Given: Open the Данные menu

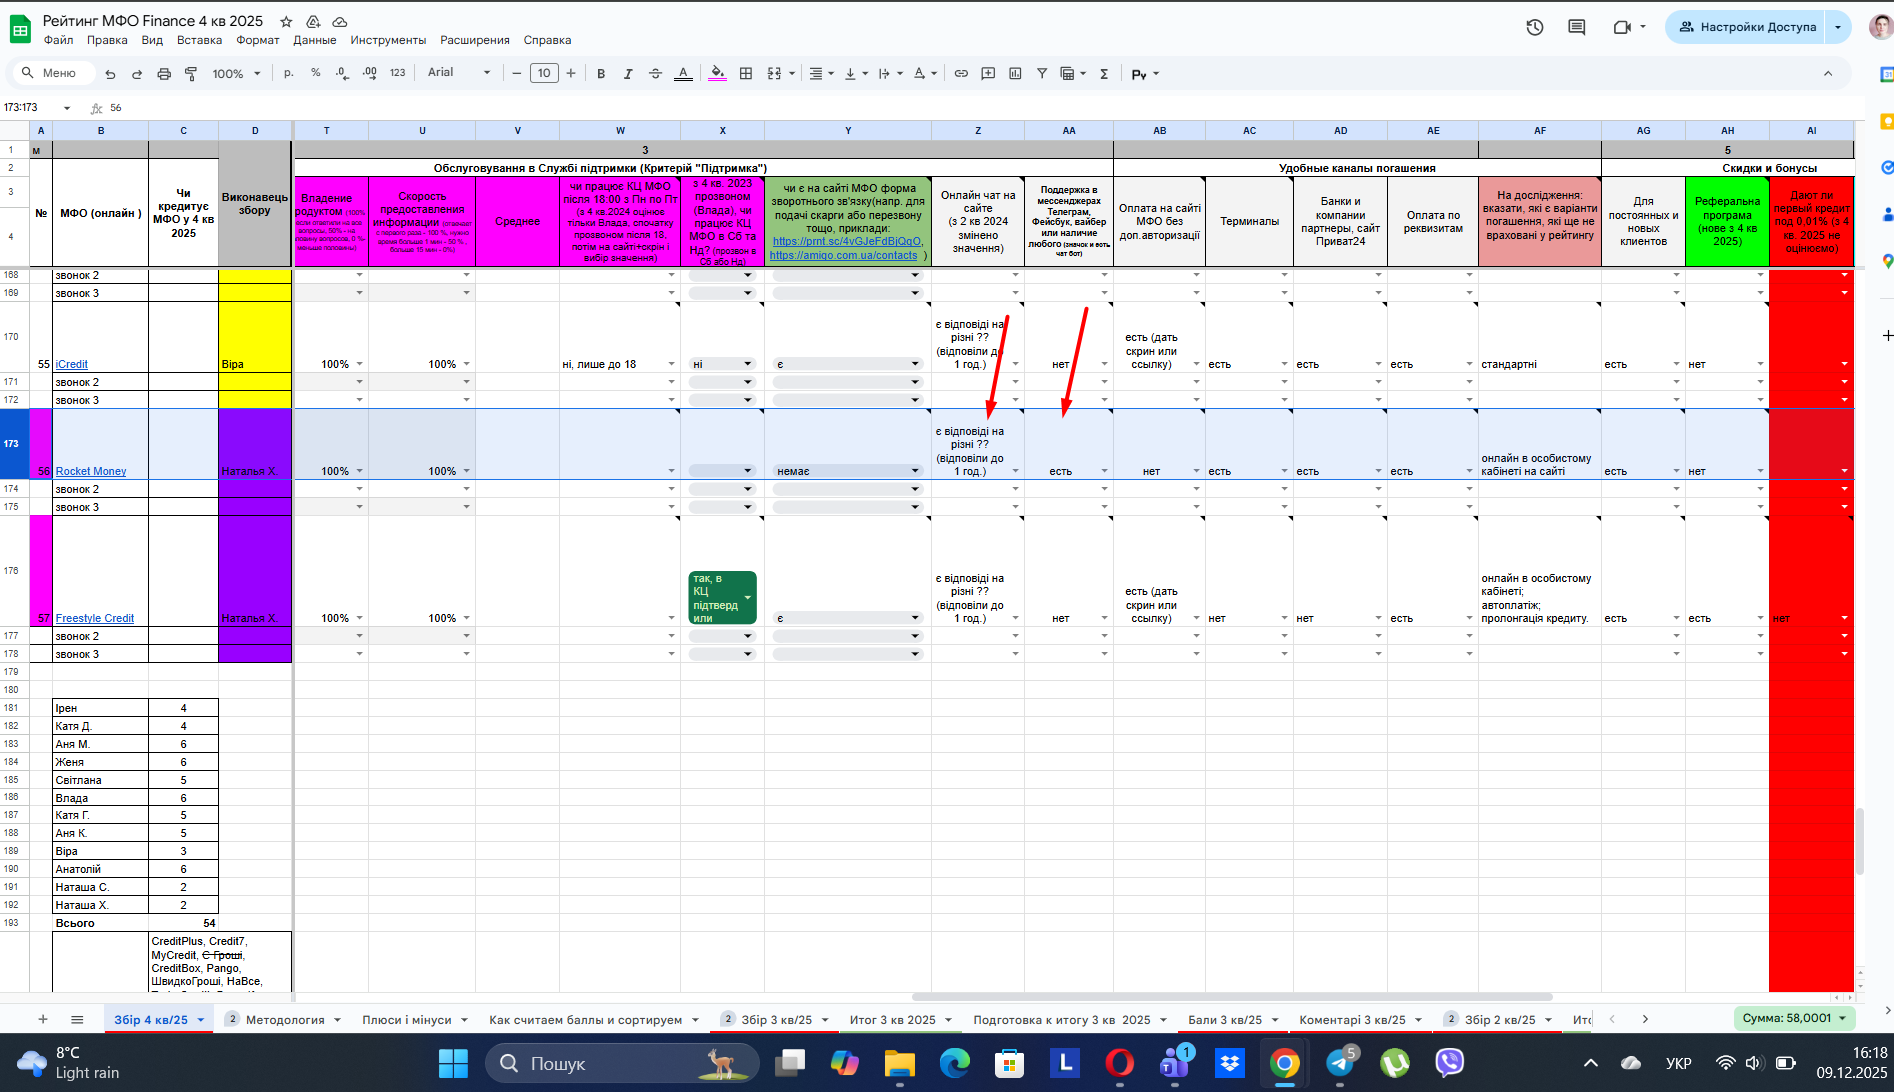Looking at the screenshot, I should 314,40.
